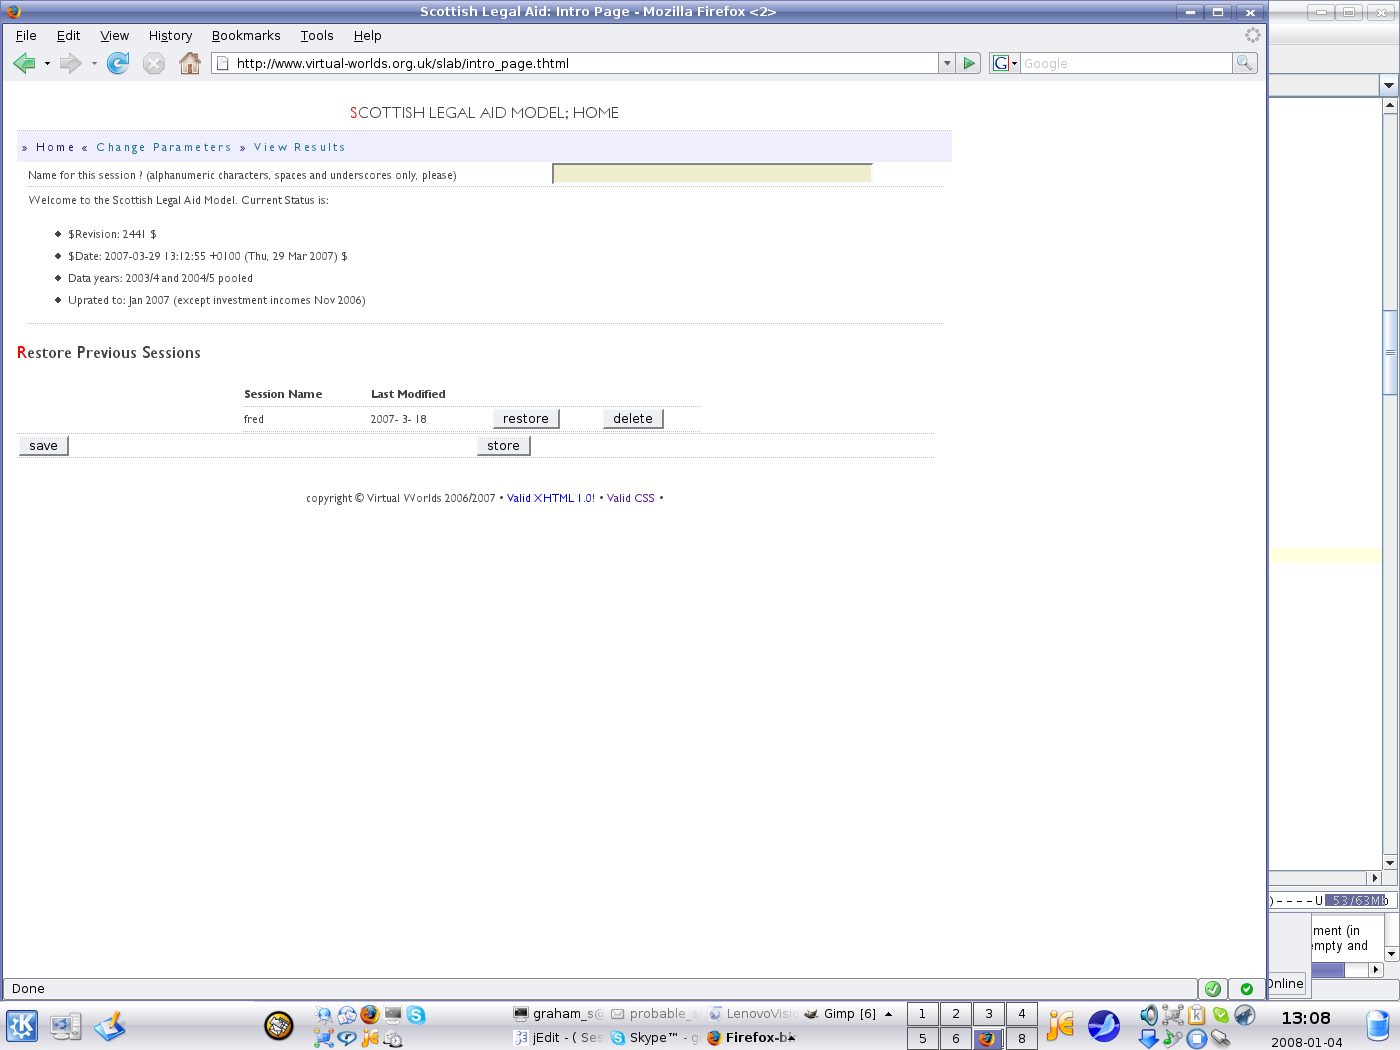Click the volume speaker tray icon
1400x1050 pixels.
(1148, 1015)
